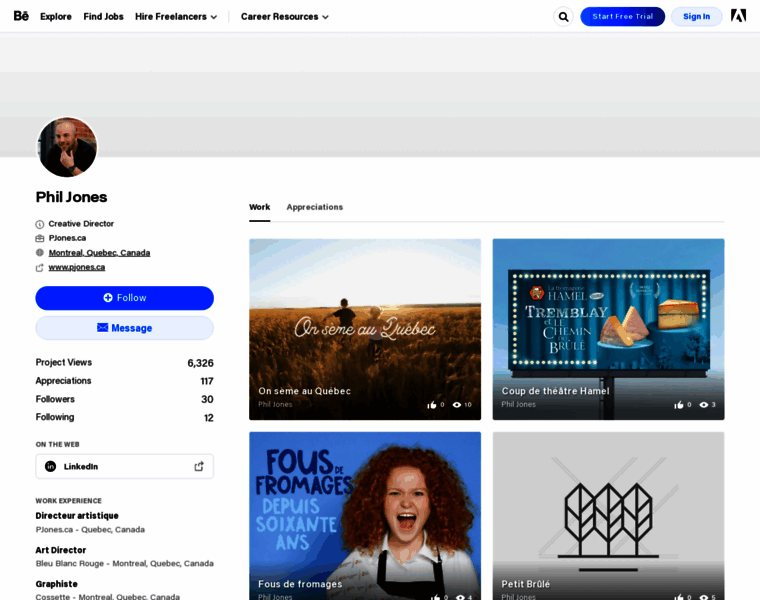Select the Work tab
This screenshot has width=760, height=600.
pyautogui.click(x=259, y=207)
